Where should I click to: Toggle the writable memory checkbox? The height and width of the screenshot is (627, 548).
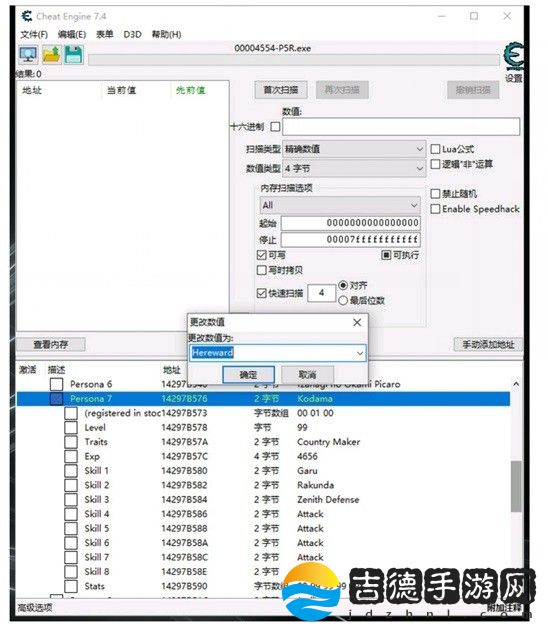click(x=262, y=255)
